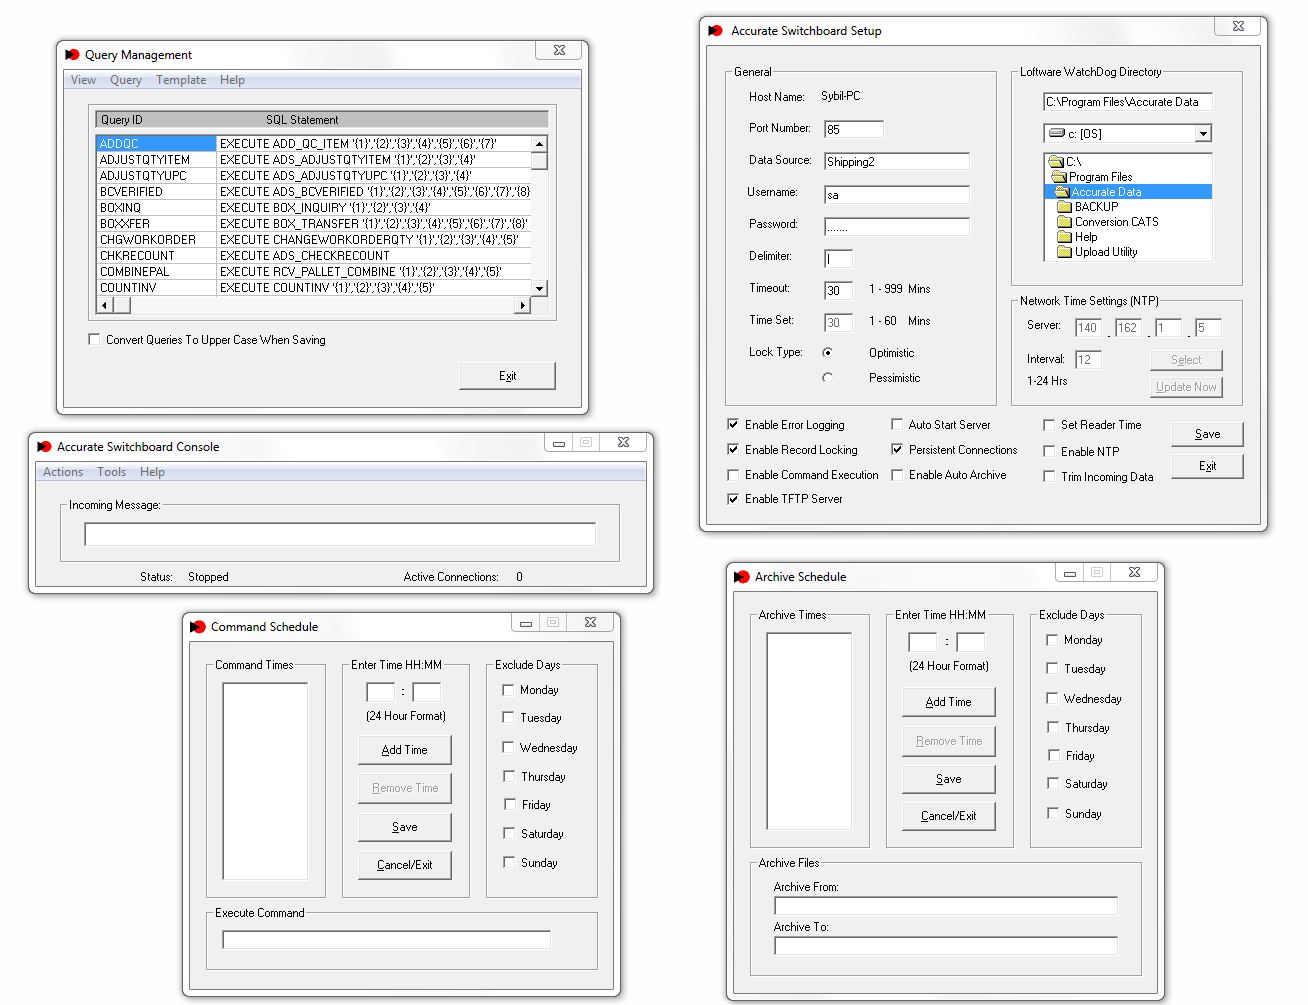Enable Command Execution checkbox
Screen dimensions: 1308x1005
(x=733, y=475)
